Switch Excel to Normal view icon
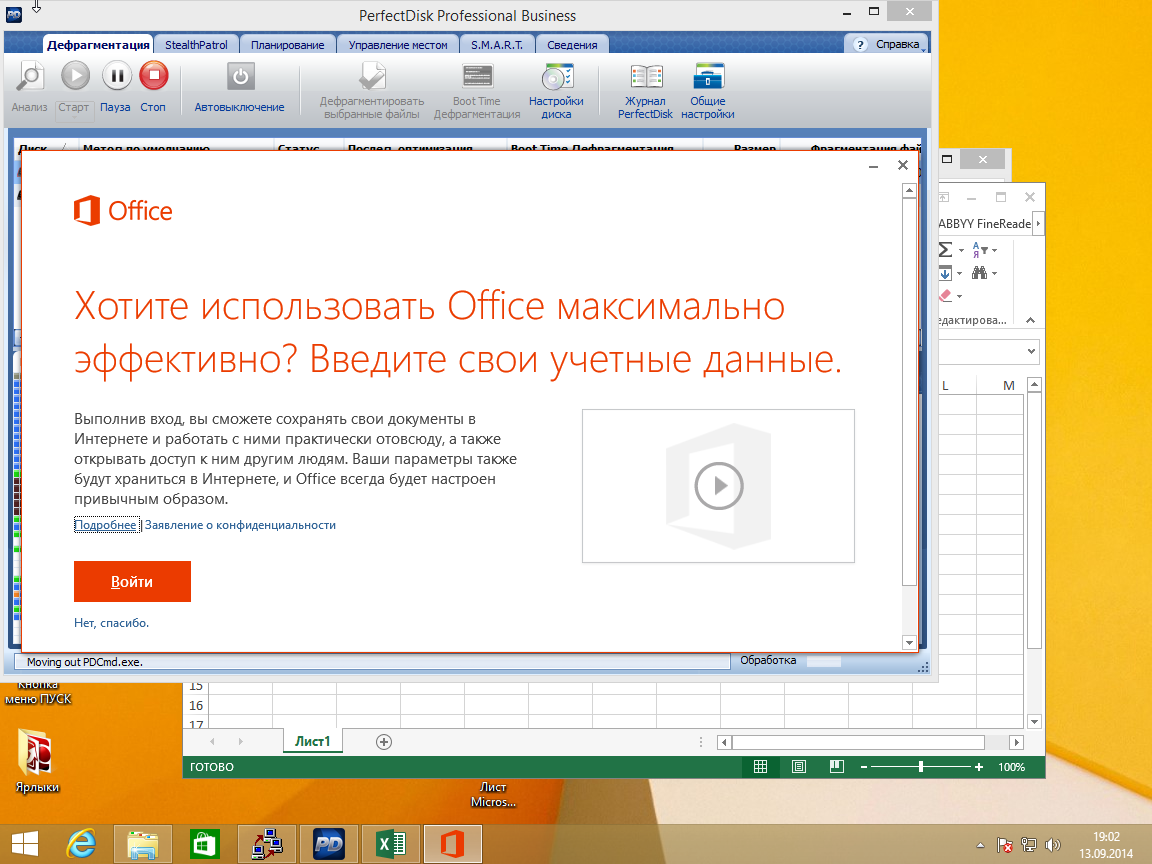This screenshot has width=1152, height=864. point(760,767)
